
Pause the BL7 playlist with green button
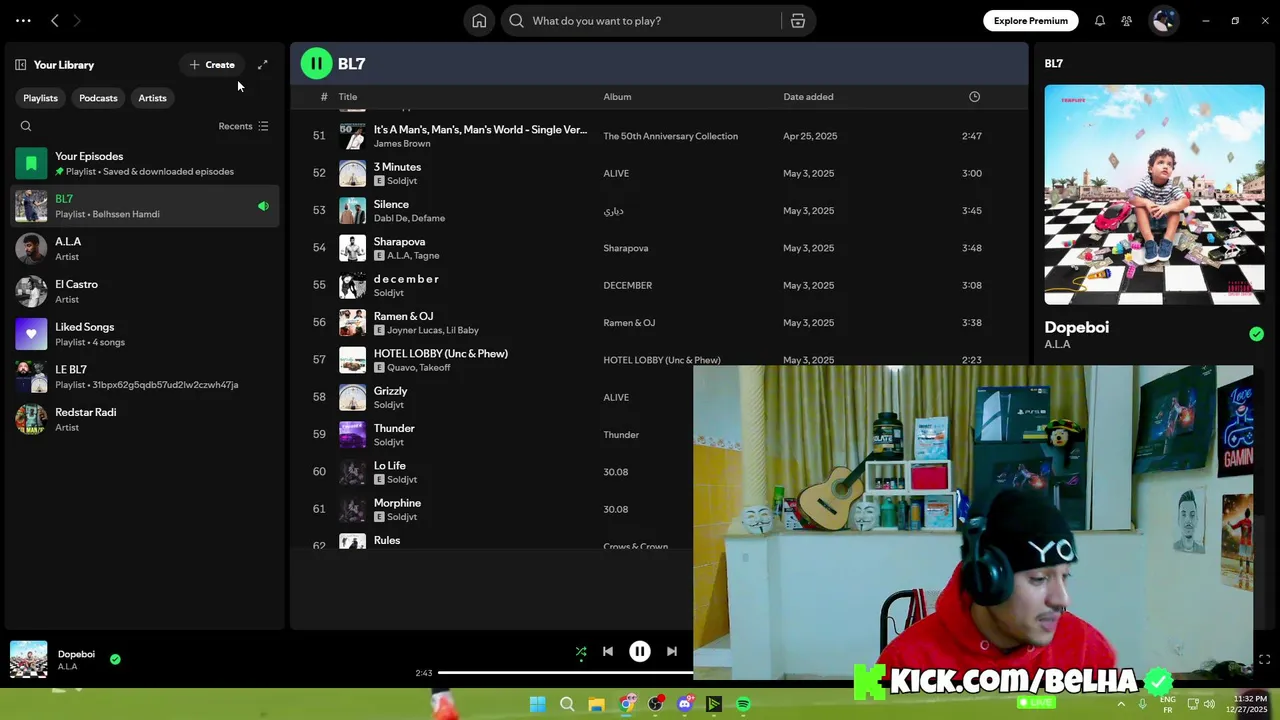pos(316,64)
